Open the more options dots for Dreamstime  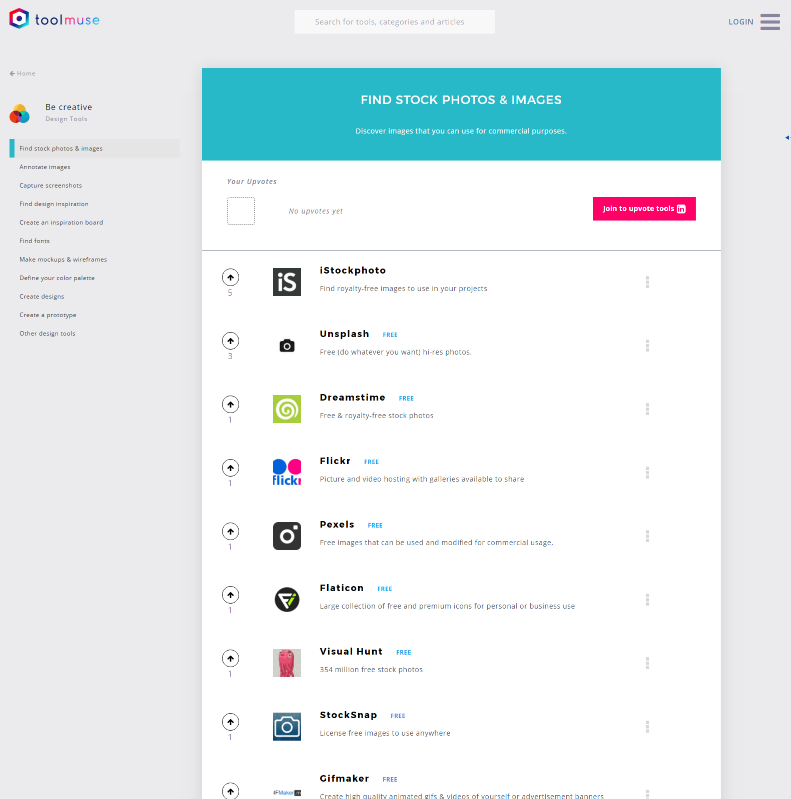click(x=647, y=409)
